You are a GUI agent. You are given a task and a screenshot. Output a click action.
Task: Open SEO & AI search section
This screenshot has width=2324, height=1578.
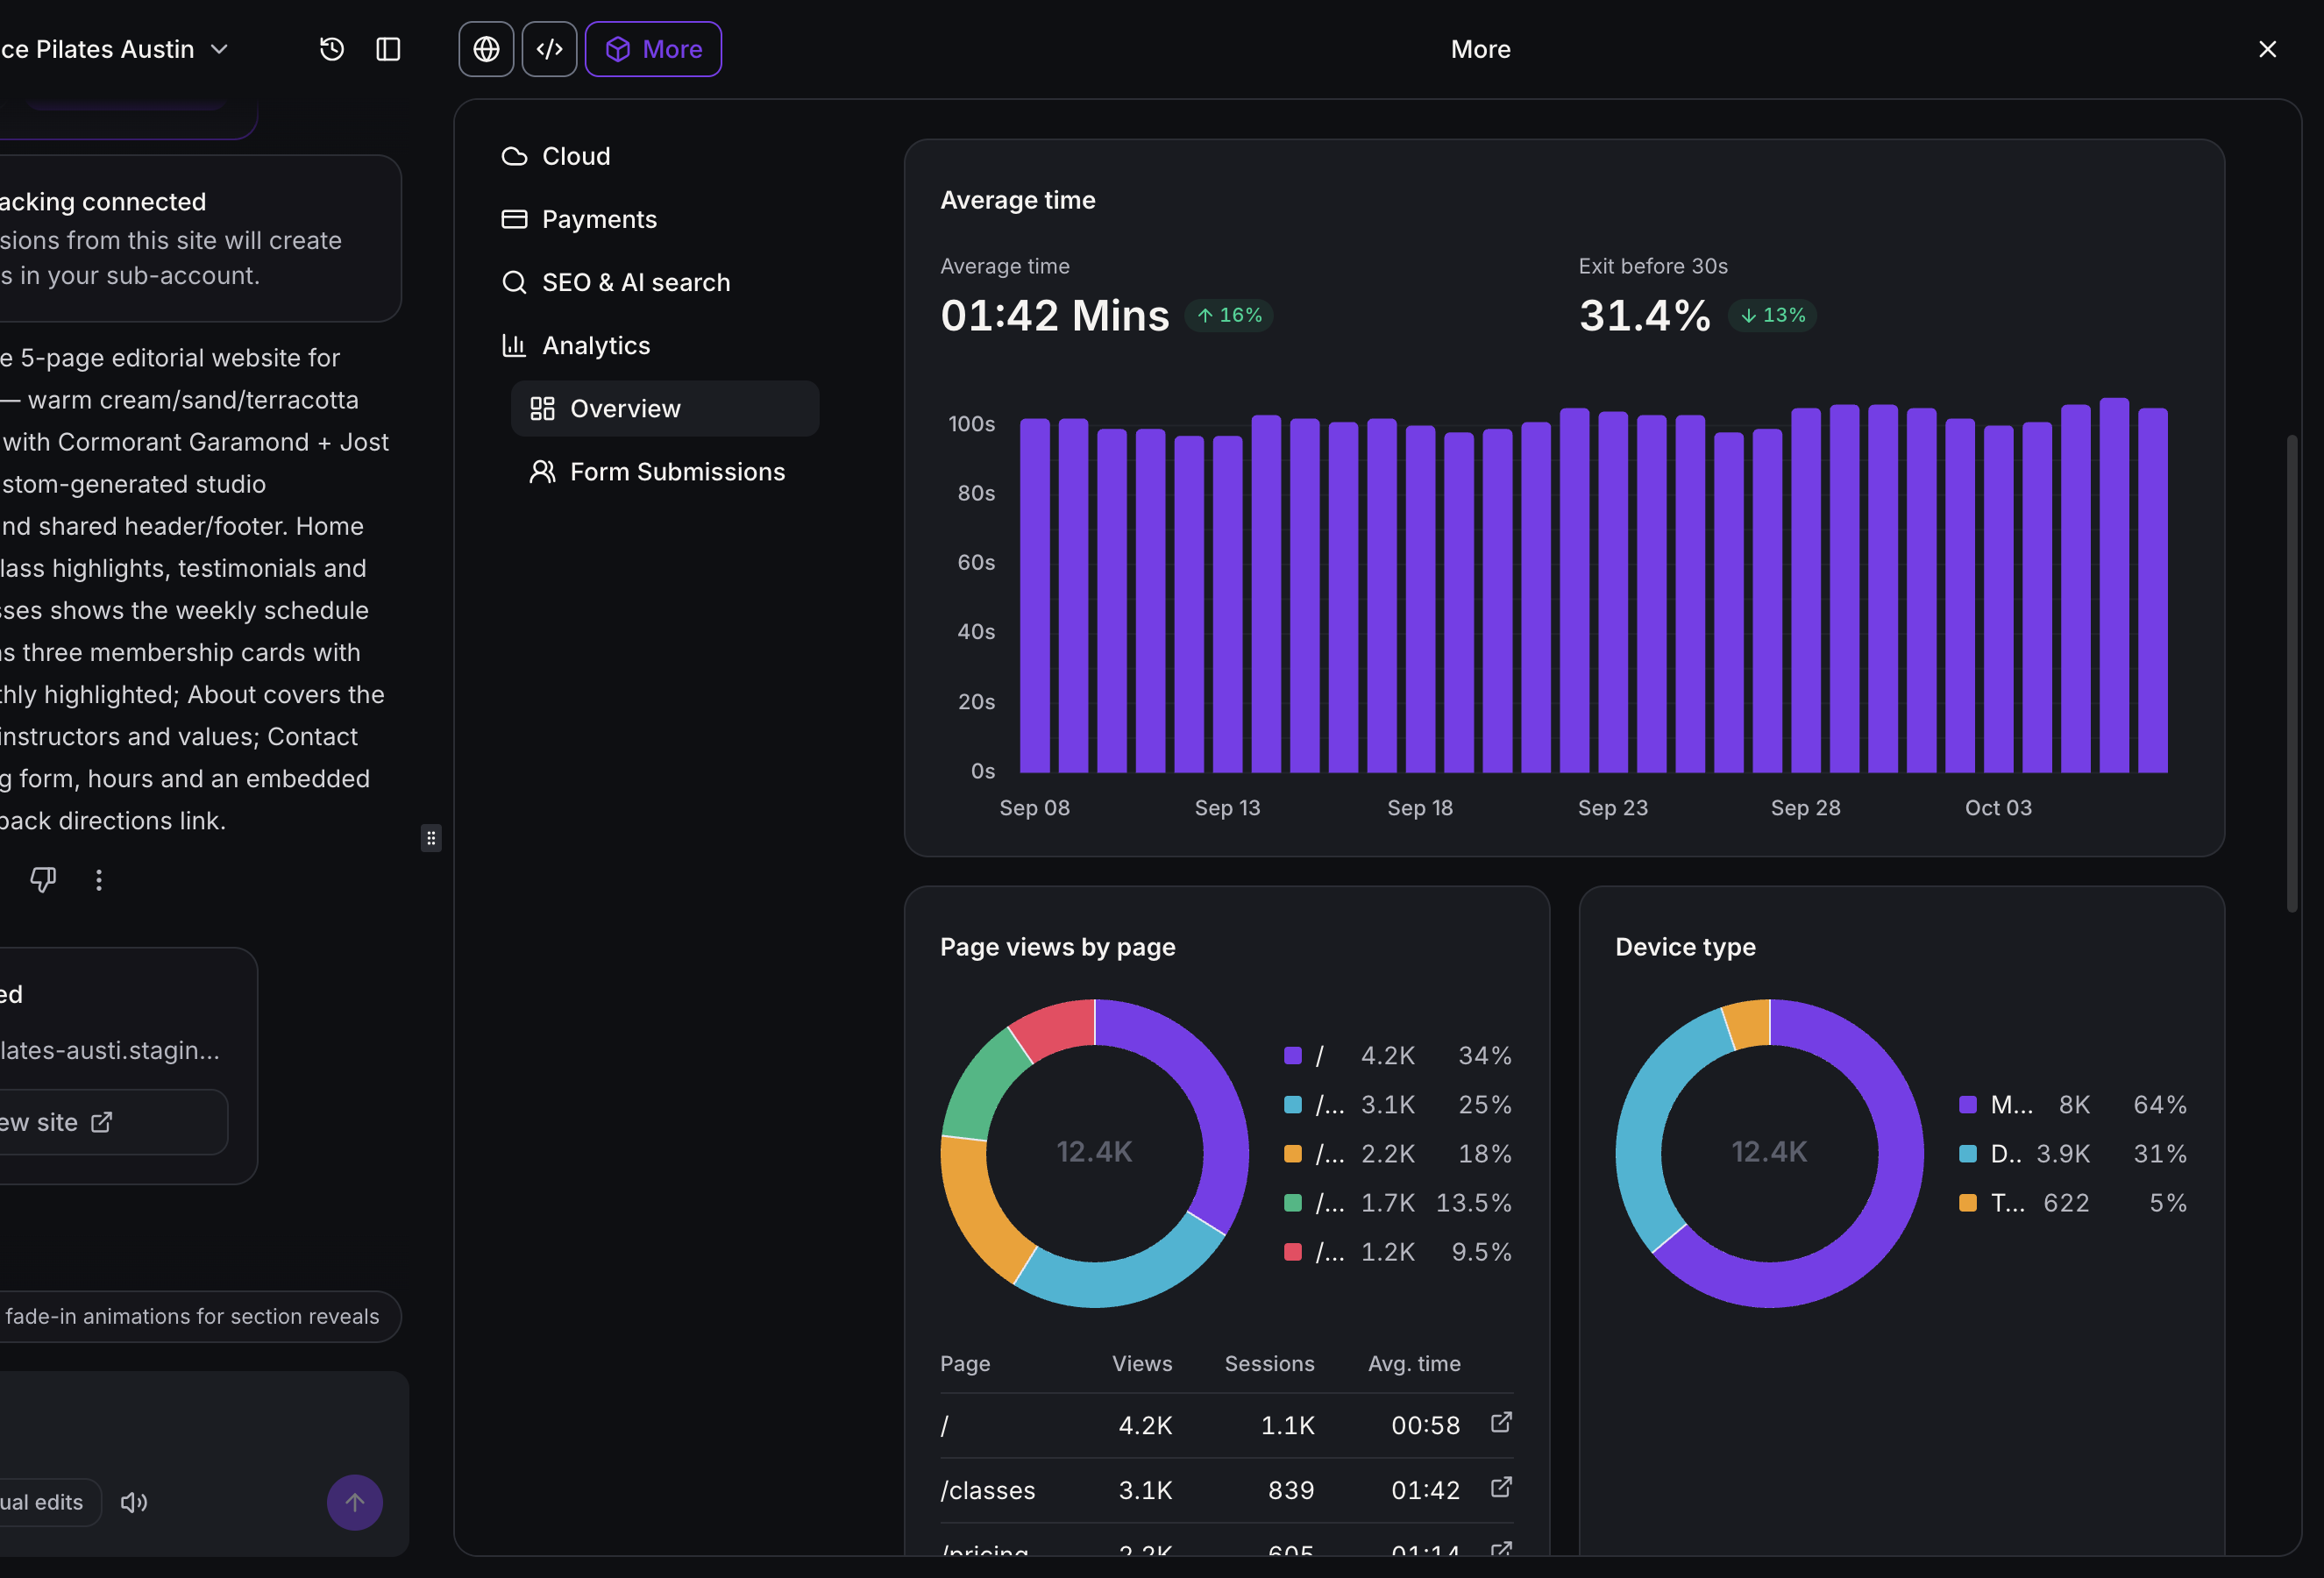point(616,283)
